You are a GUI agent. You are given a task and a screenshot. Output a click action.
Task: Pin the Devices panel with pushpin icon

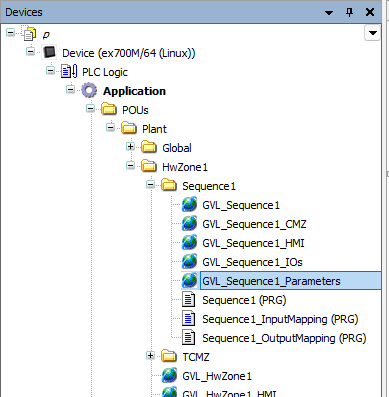point(349,12)
